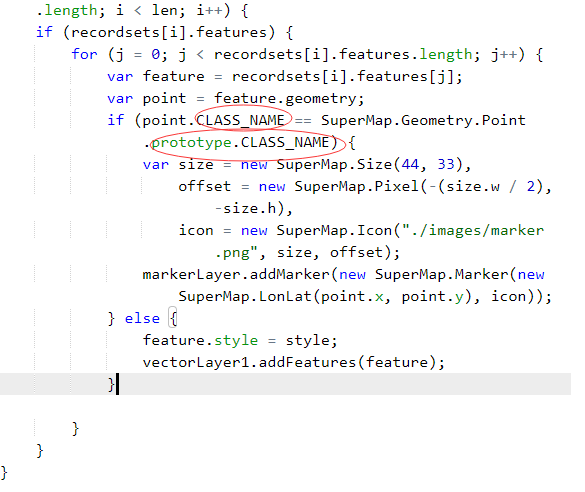Click 'SuperMap.Geometry.Point' text
This screenshot has width=585, height=492.
423,120
